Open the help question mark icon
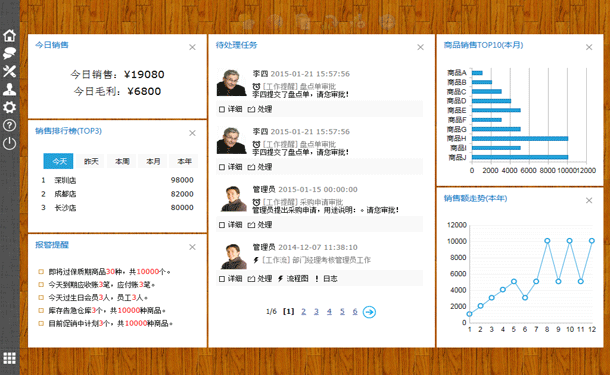This screenshot has height=375, width=610. point(9,125)
